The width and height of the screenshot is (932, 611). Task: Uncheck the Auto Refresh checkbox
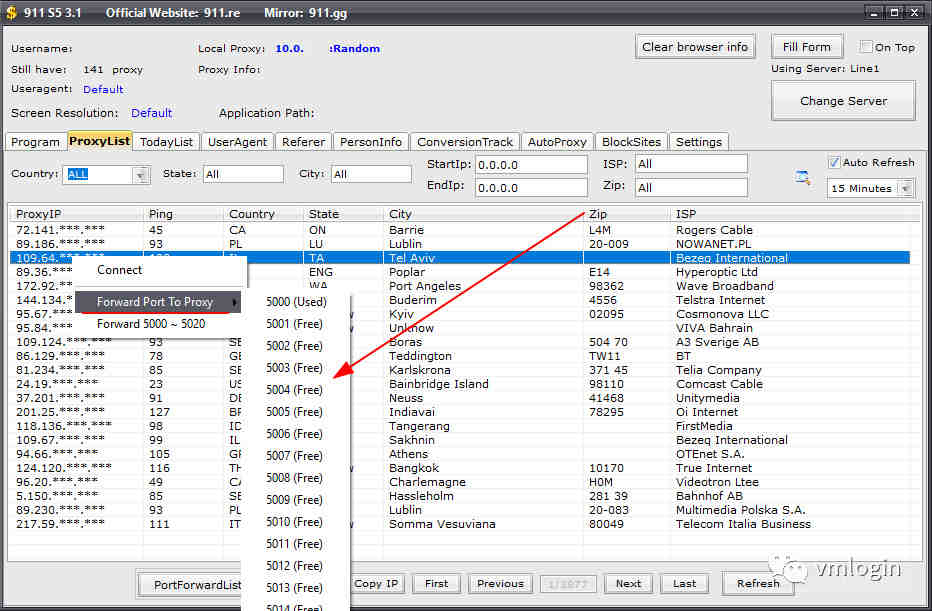[834, 162]
